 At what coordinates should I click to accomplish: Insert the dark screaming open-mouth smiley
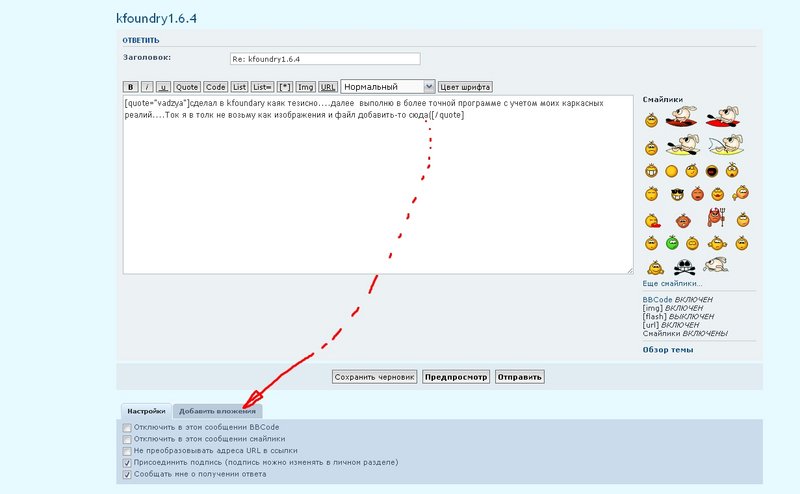712,171
